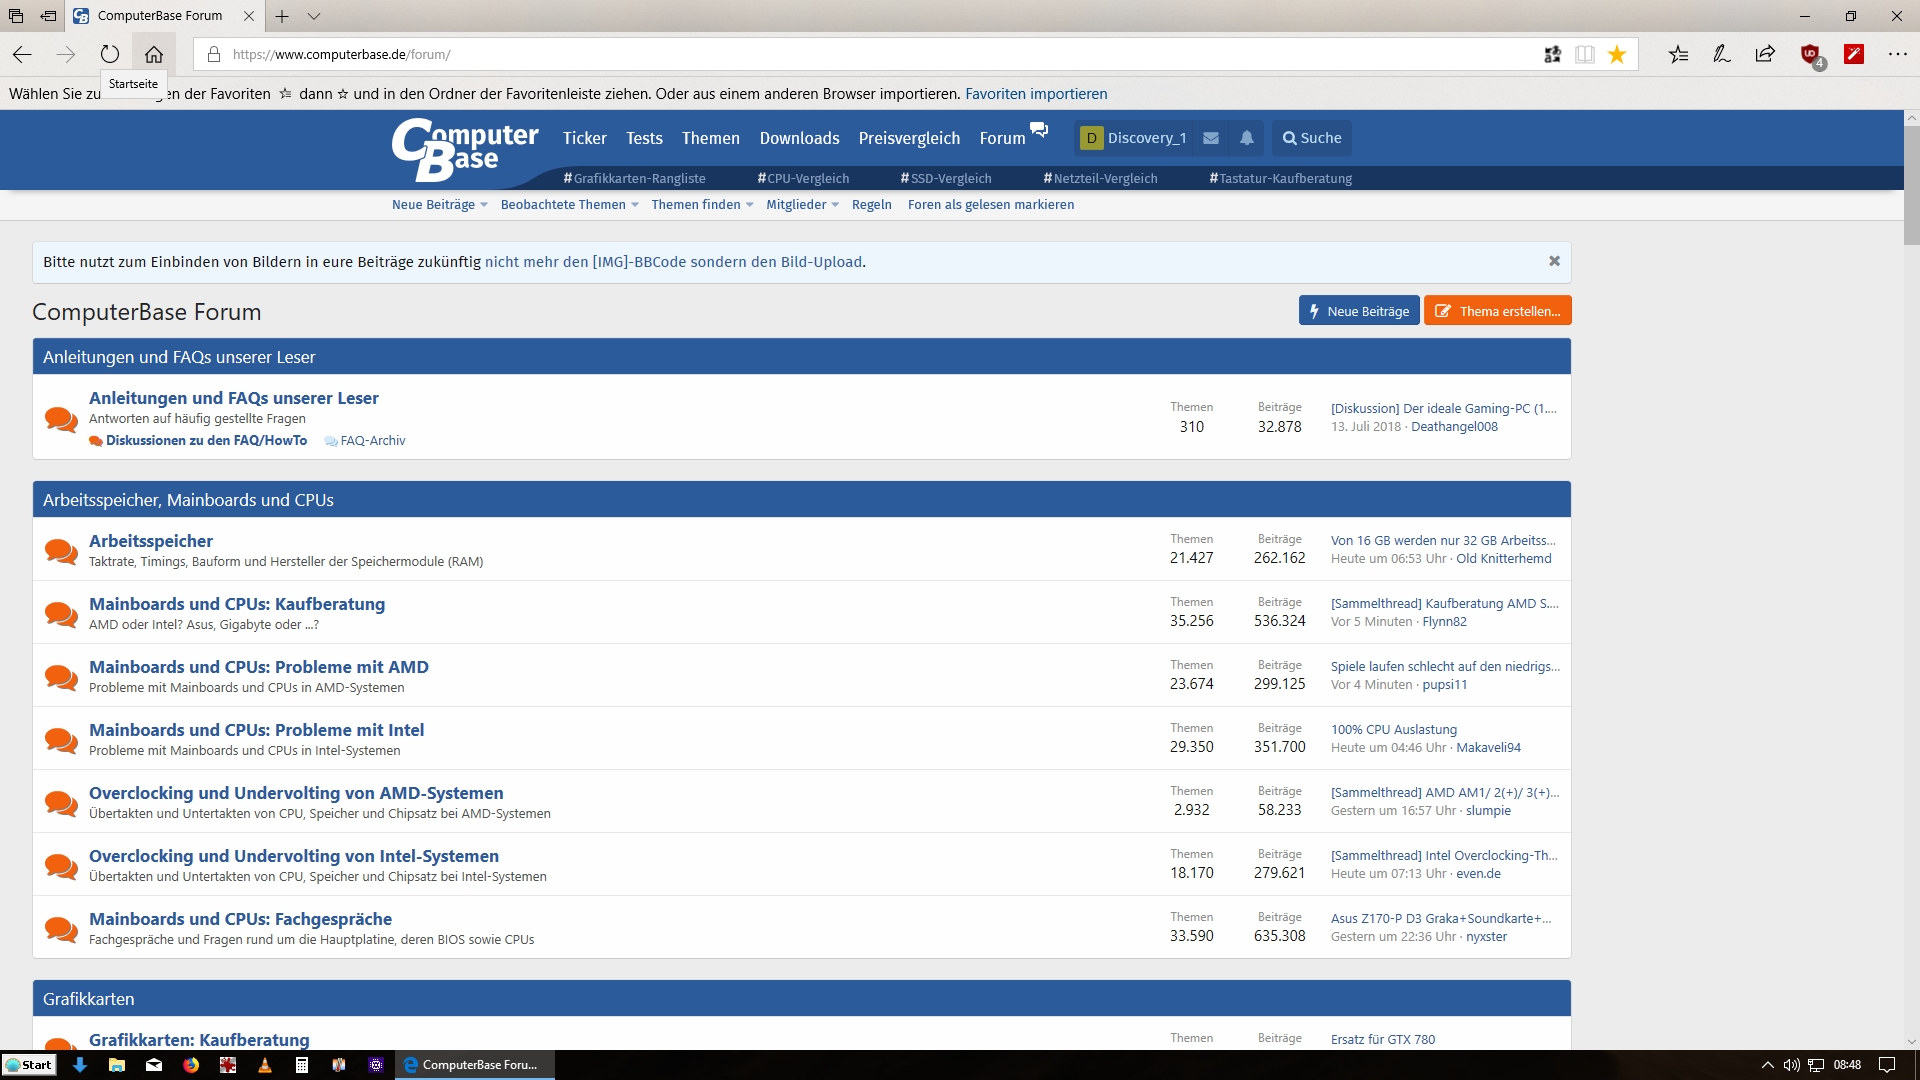Click Favoriten importieren link
The width and height of the screenshot is (1920, 1080).
(1036, 94)
